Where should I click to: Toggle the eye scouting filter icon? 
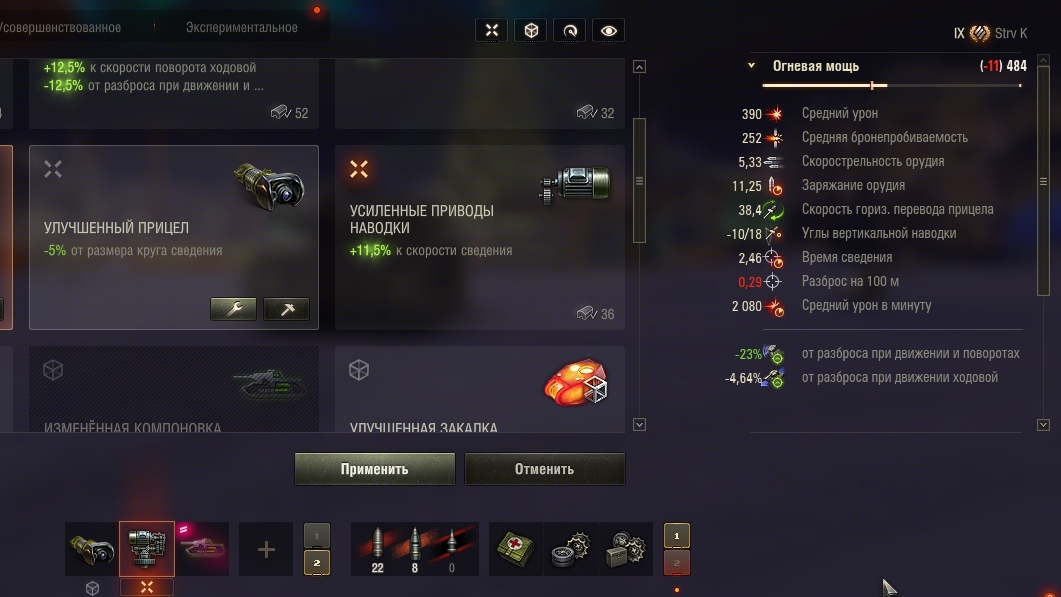(608, 30)
